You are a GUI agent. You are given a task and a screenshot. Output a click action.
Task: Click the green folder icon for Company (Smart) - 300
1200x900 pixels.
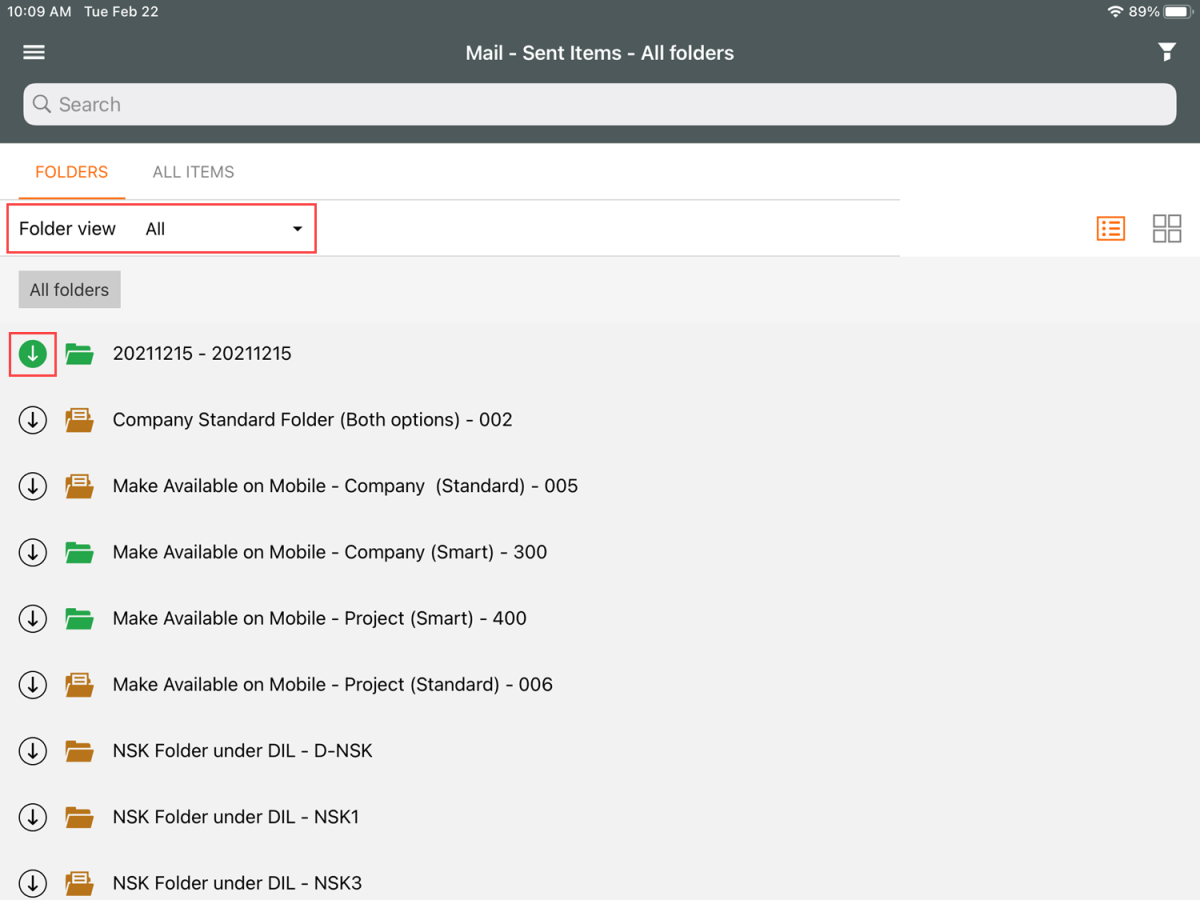(79, 552)
